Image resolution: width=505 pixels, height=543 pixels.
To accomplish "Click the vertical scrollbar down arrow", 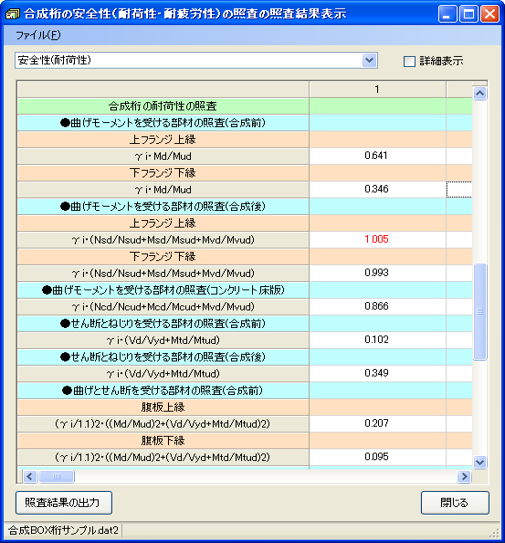I will coord(480,462).
